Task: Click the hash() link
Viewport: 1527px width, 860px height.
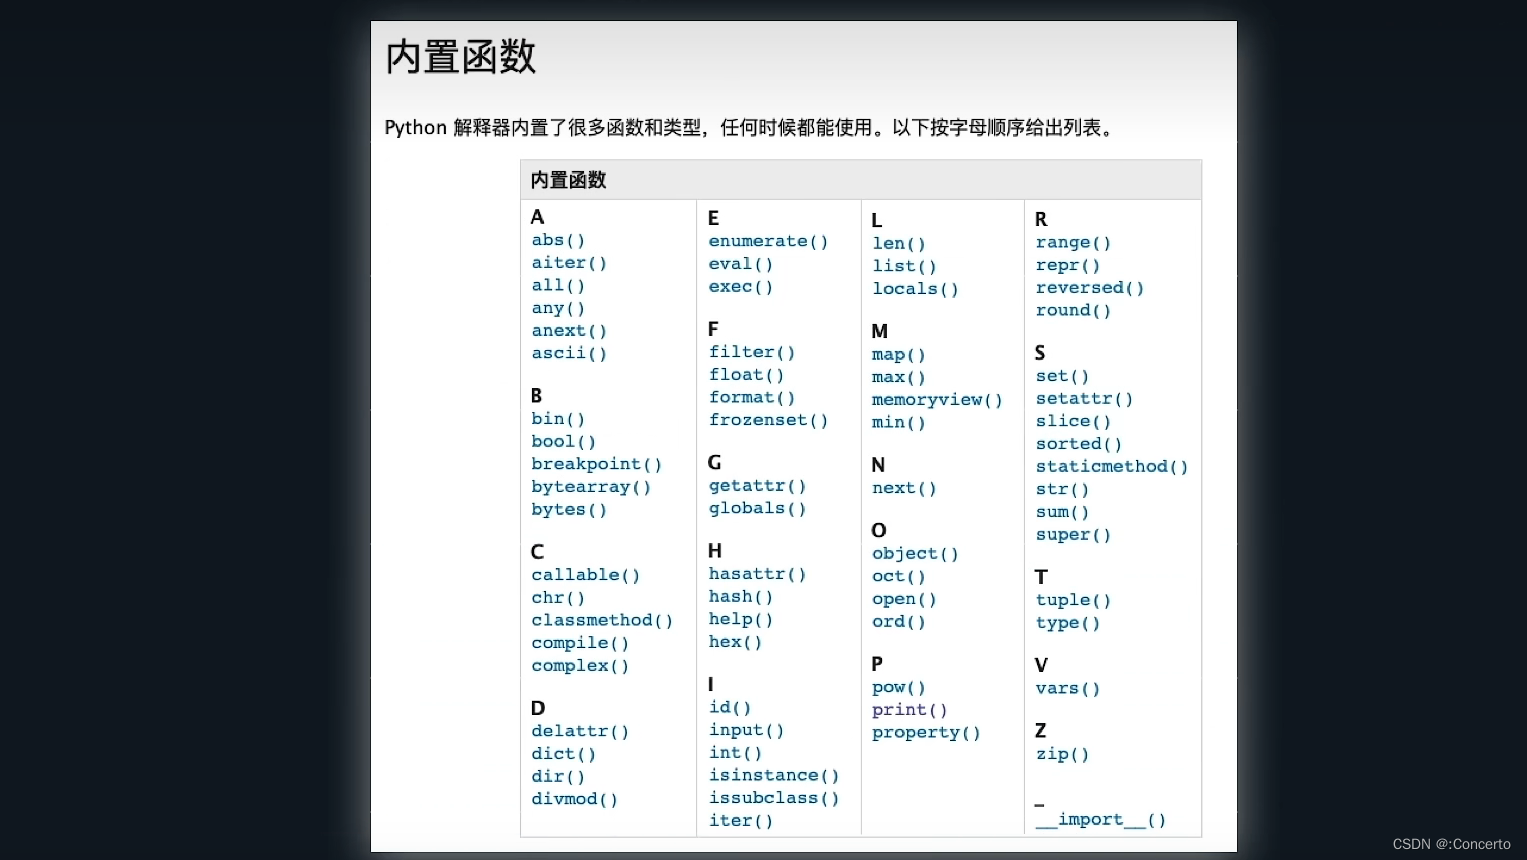Action: pyautogui.click(x=741, y=597)
